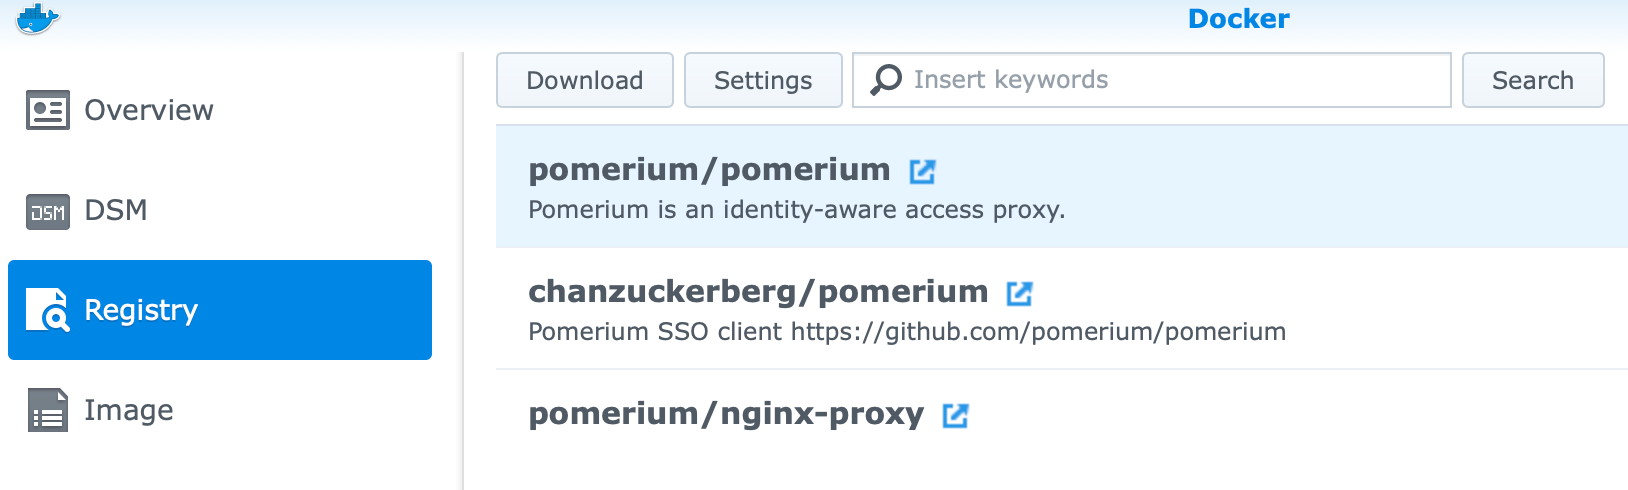Open registry Settings

[763, 80]
